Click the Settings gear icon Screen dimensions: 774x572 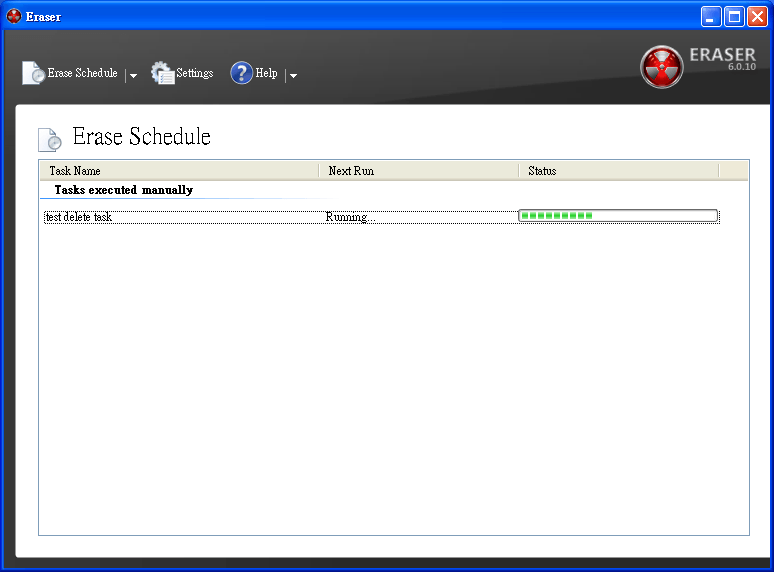click(x=162, y=73)
